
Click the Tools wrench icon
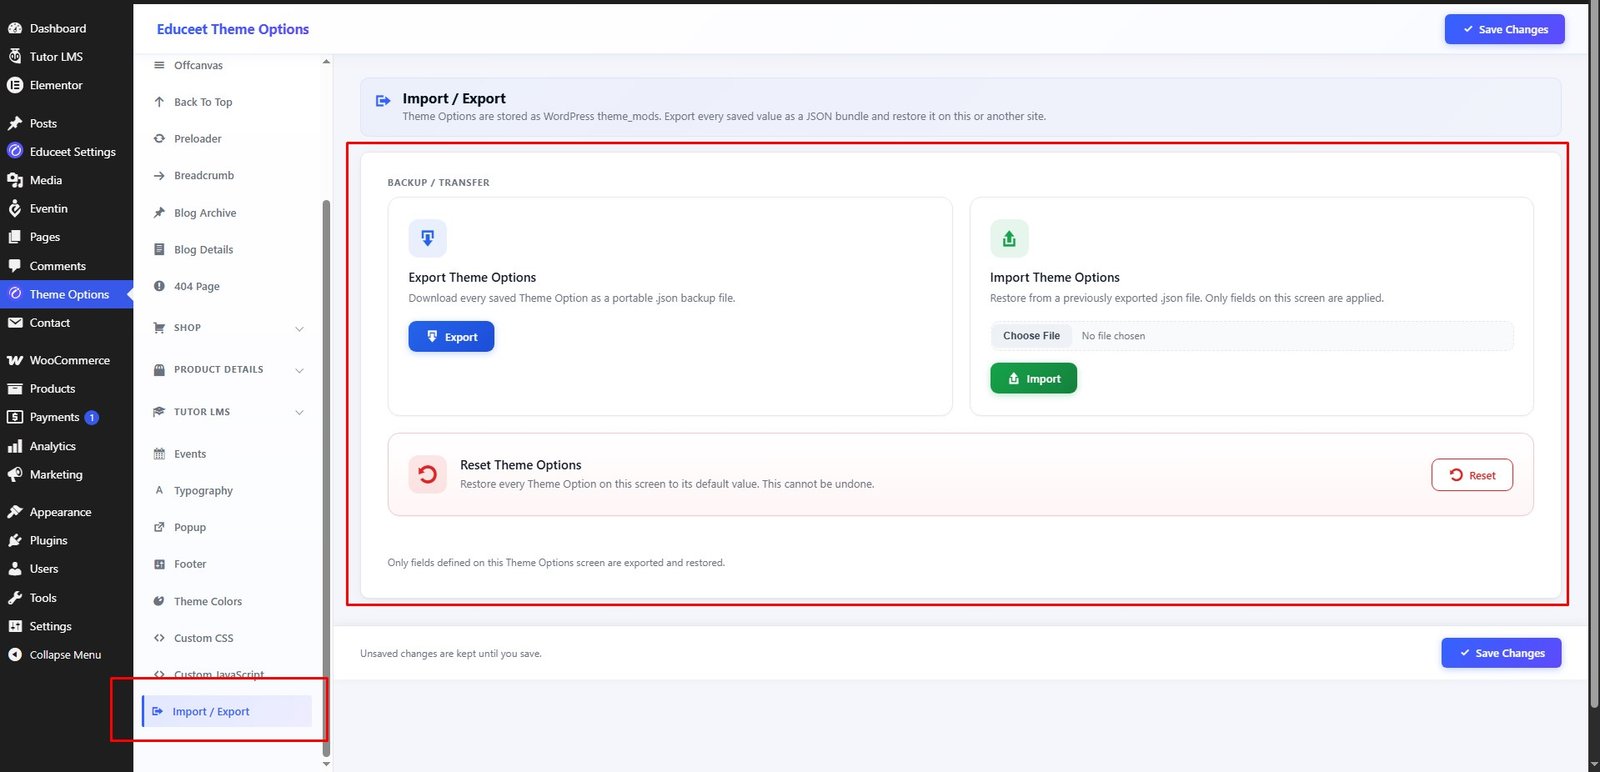[15, 598]
